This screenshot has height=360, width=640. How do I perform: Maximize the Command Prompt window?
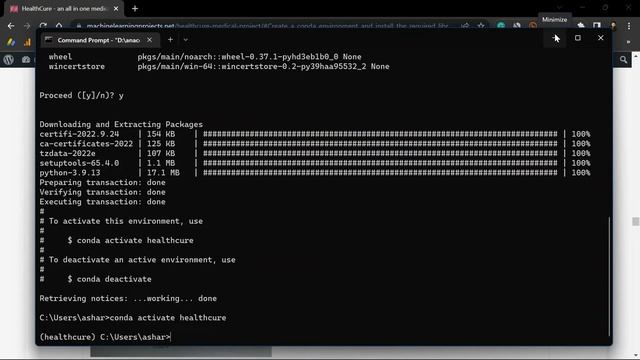[578, 38]
